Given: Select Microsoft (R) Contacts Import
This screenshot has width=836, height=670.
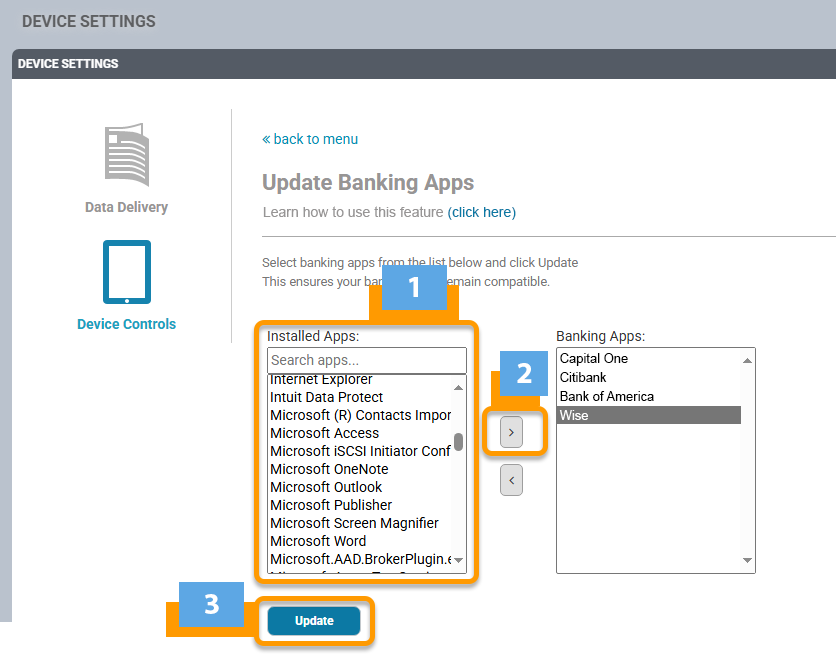Looking at the screenshot, I should point(360,415).
